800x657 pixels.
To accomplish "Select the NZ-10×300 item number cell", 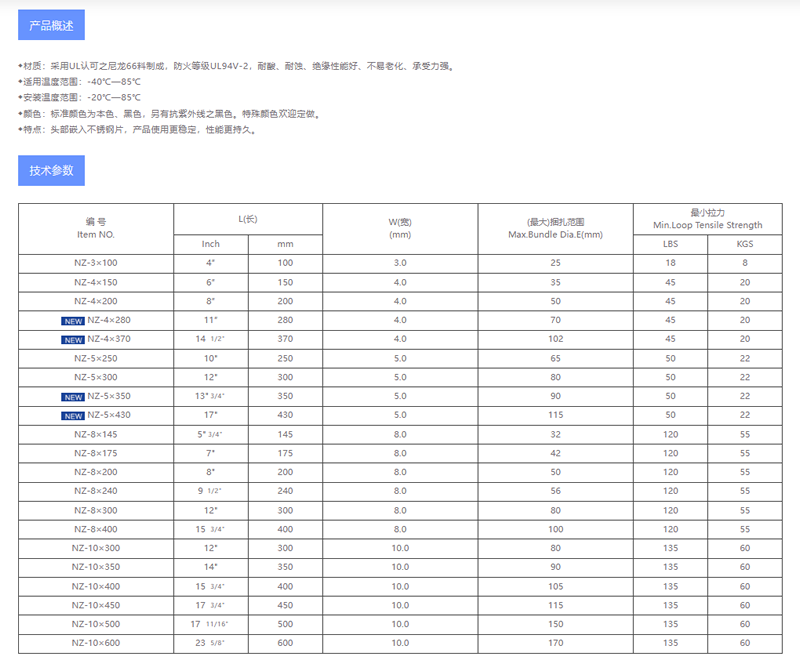I will click(96, 548).
